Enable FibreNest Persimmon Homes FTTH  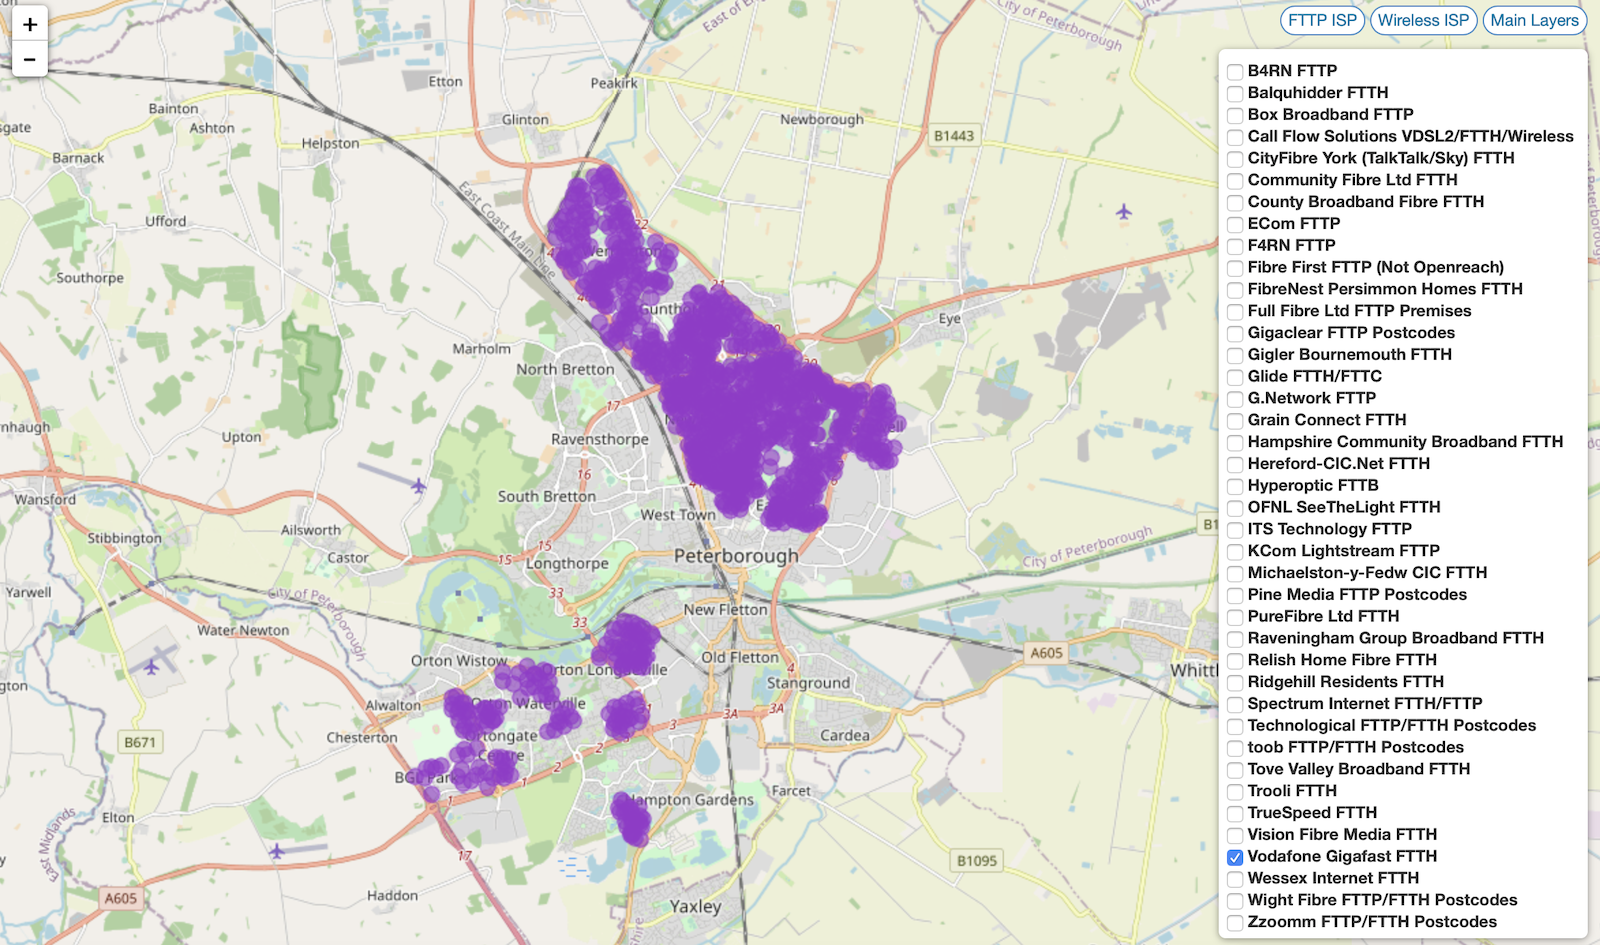(x=1235, y=290)
